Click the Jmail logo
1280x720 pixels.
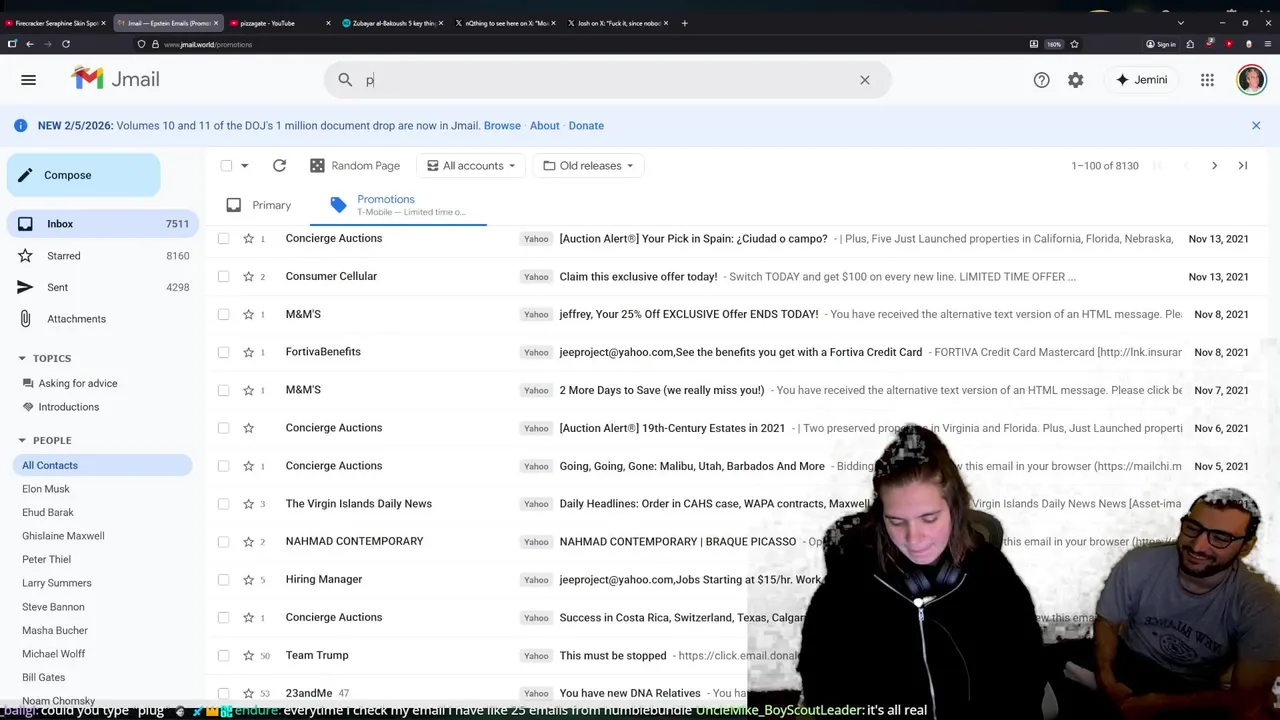115,79
